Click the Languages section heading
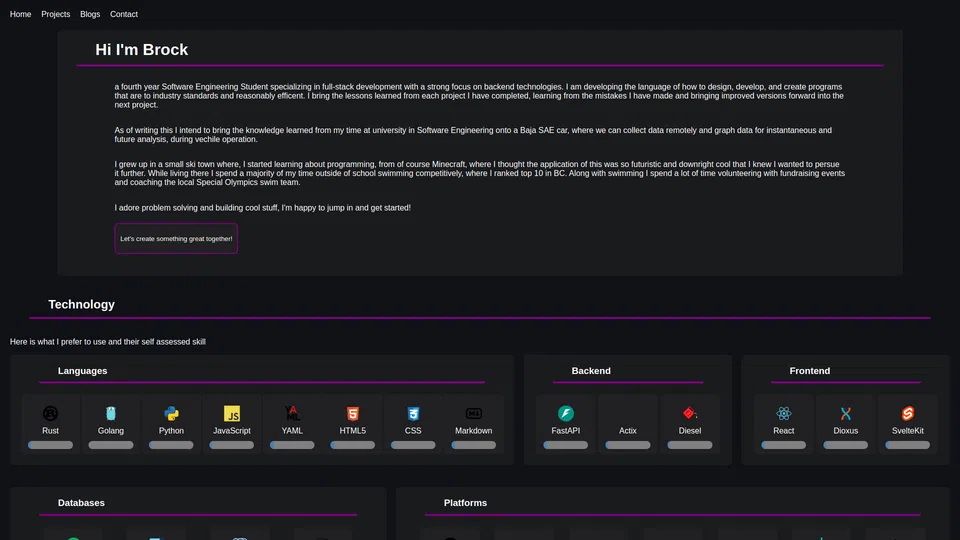Screen dimensions: 960x540 [83, 371]
